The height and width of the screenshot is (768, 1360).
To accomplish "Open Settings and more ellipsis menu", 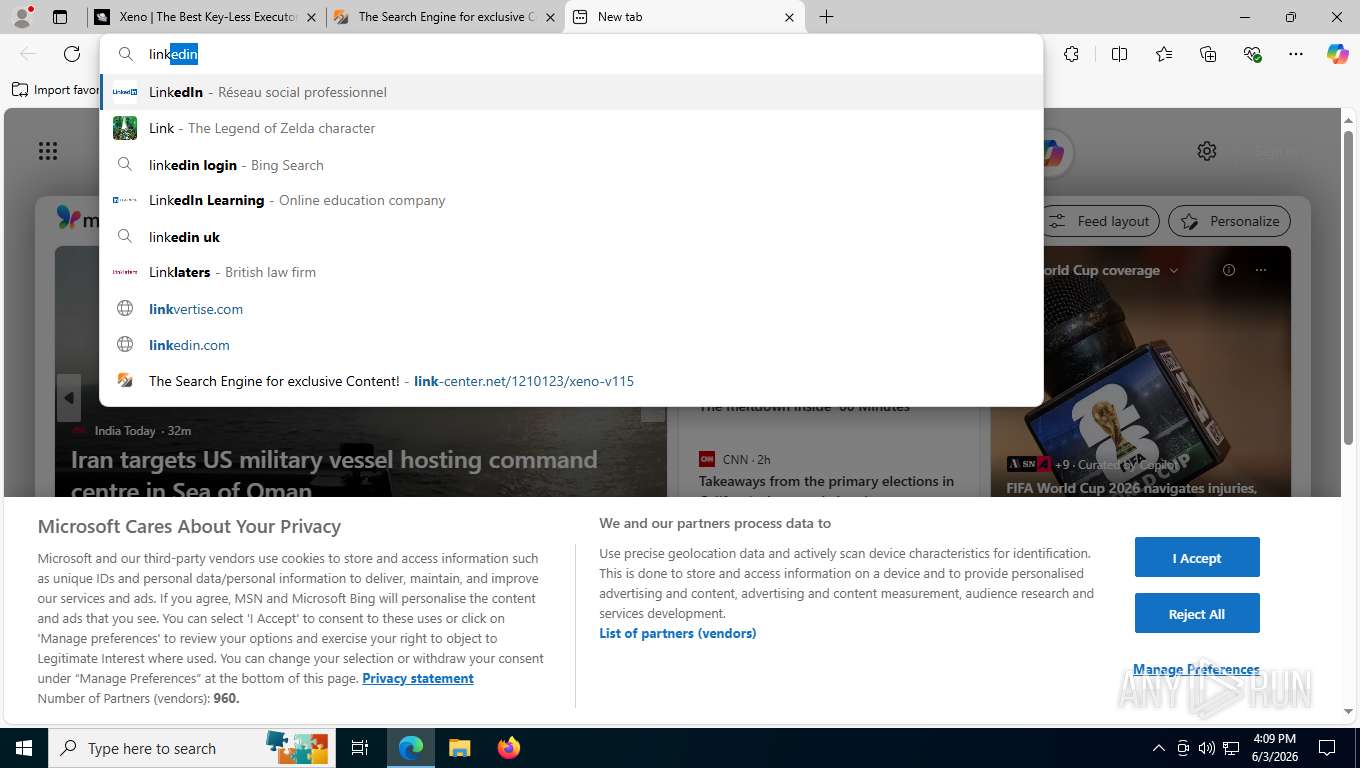I will 1296,54.
